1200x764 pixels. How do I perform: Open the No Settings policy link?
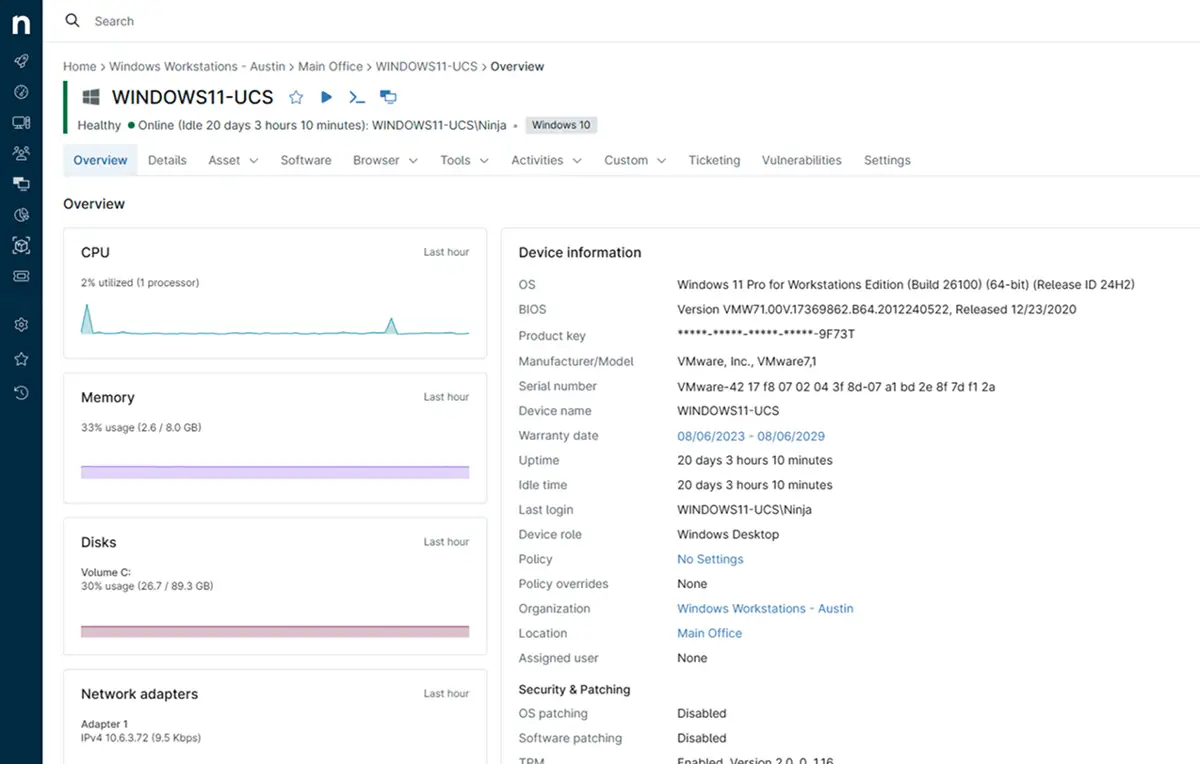point(710,559)
